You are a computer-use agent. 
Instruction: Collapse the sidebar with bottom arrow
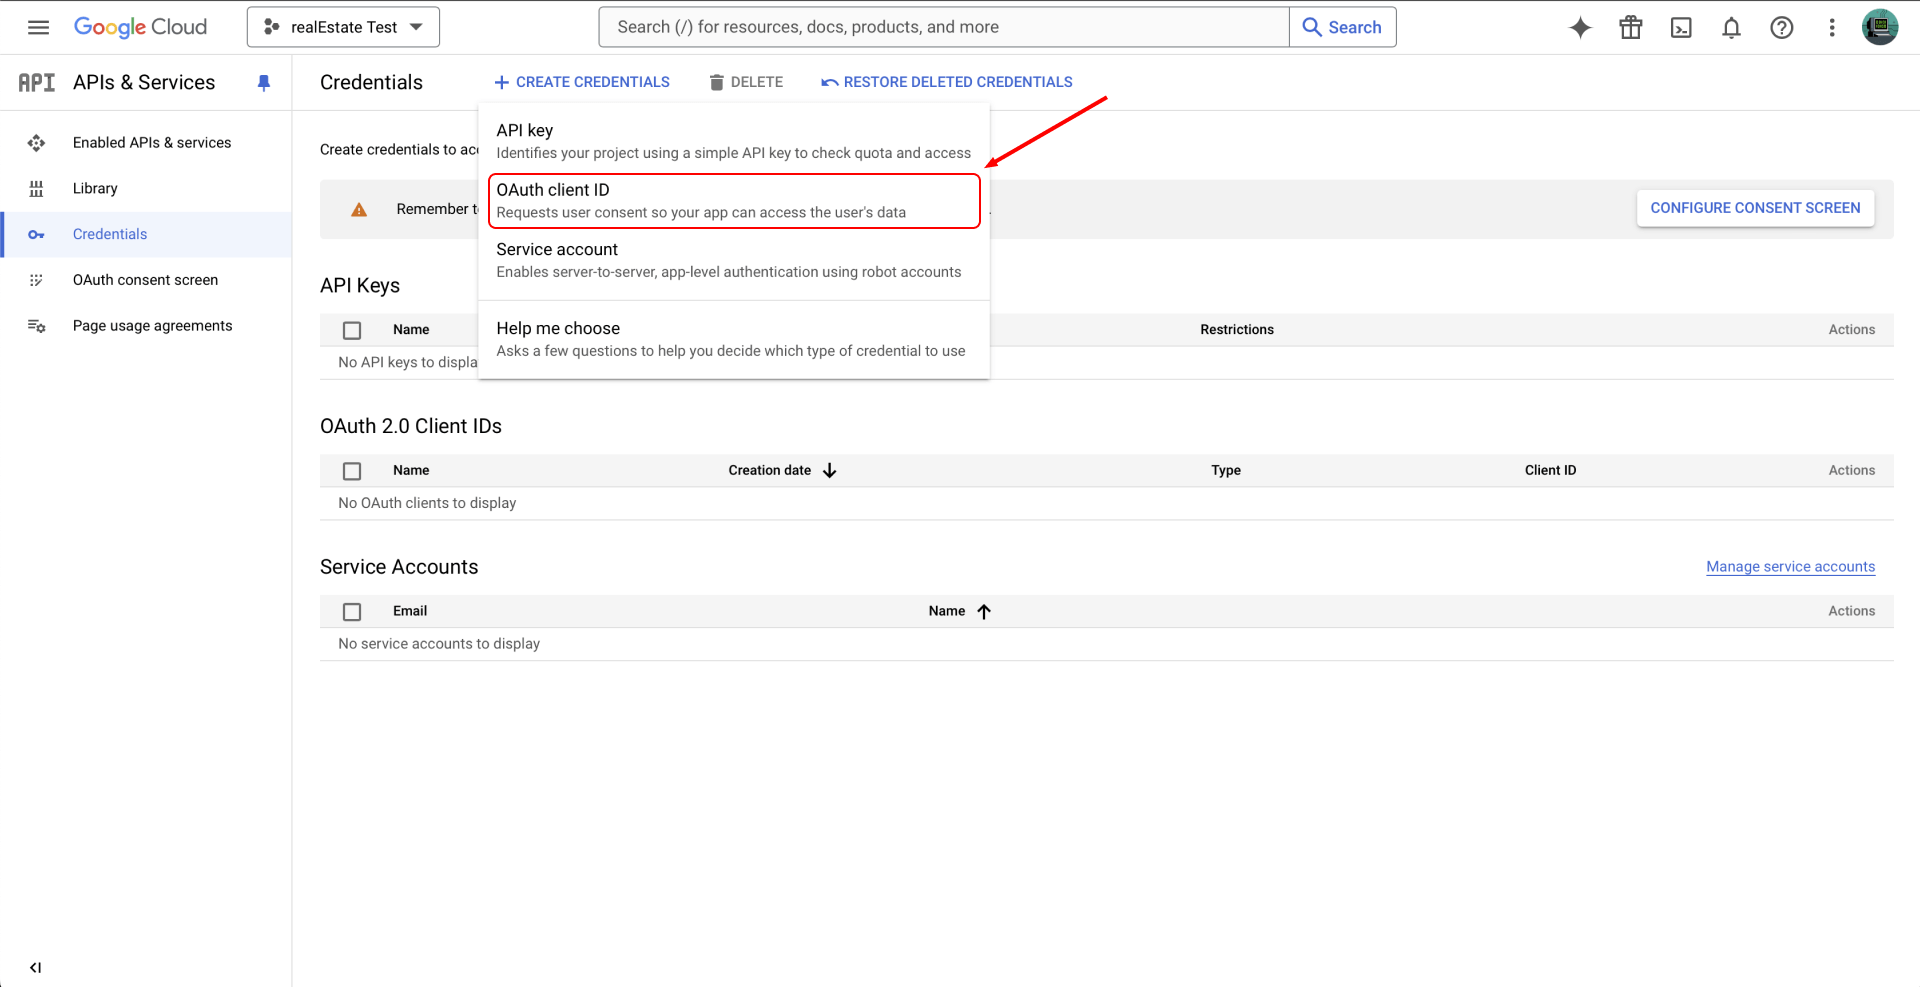tap(36, 967)
